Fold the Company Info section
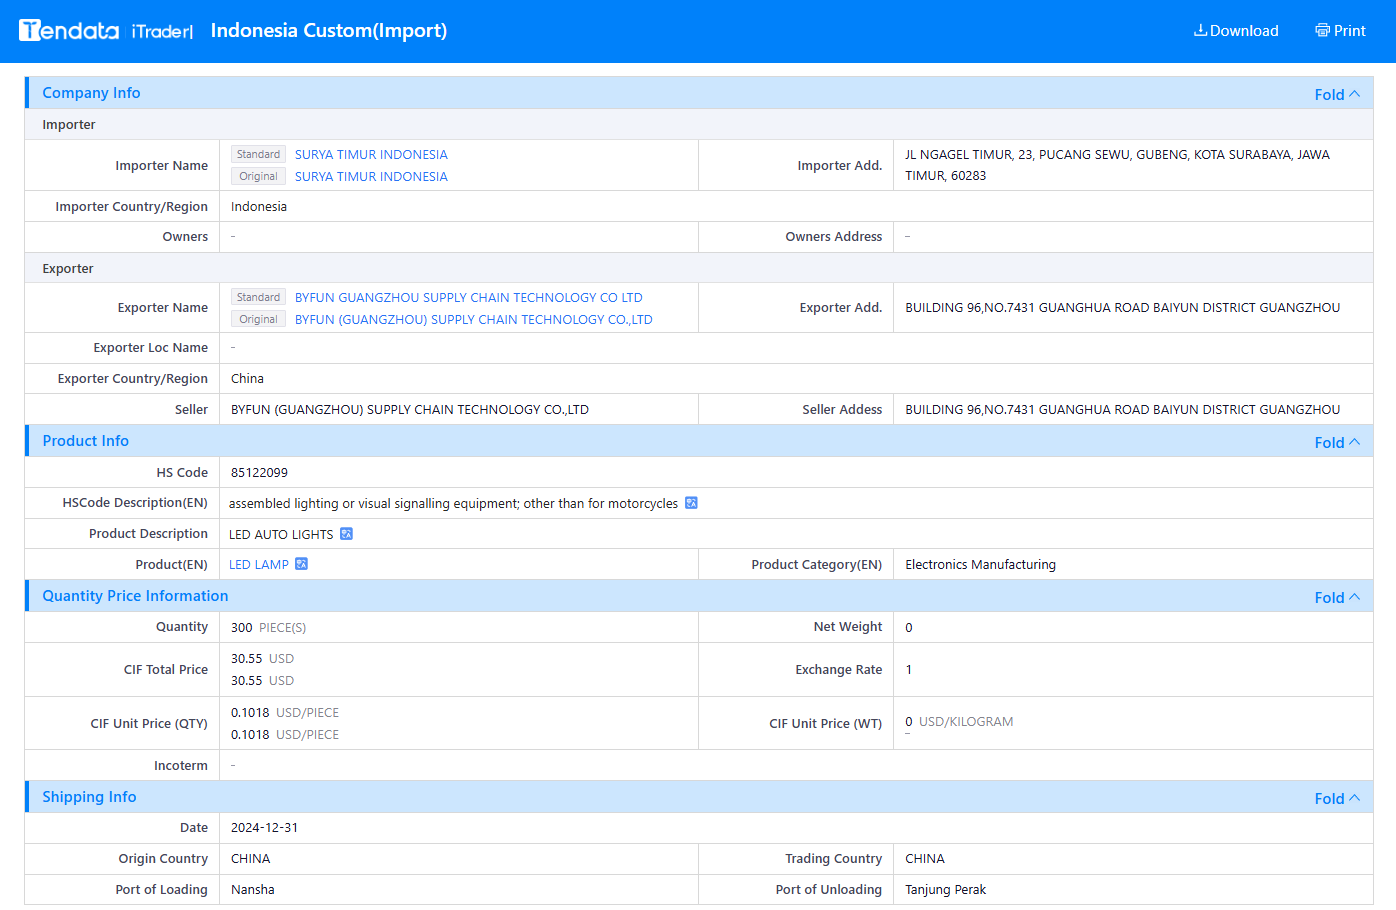1396x910 pixels. coord(1337,94)
